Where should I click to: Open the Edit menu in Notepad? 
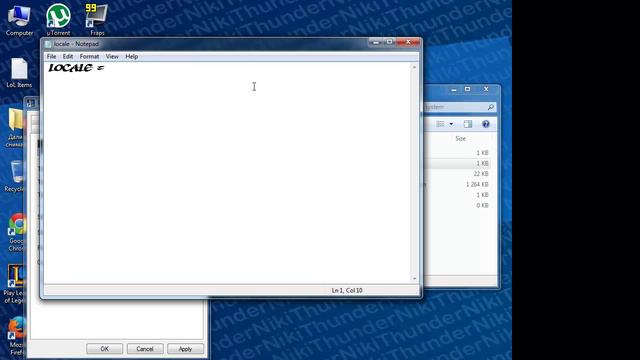tap(68, 56)
